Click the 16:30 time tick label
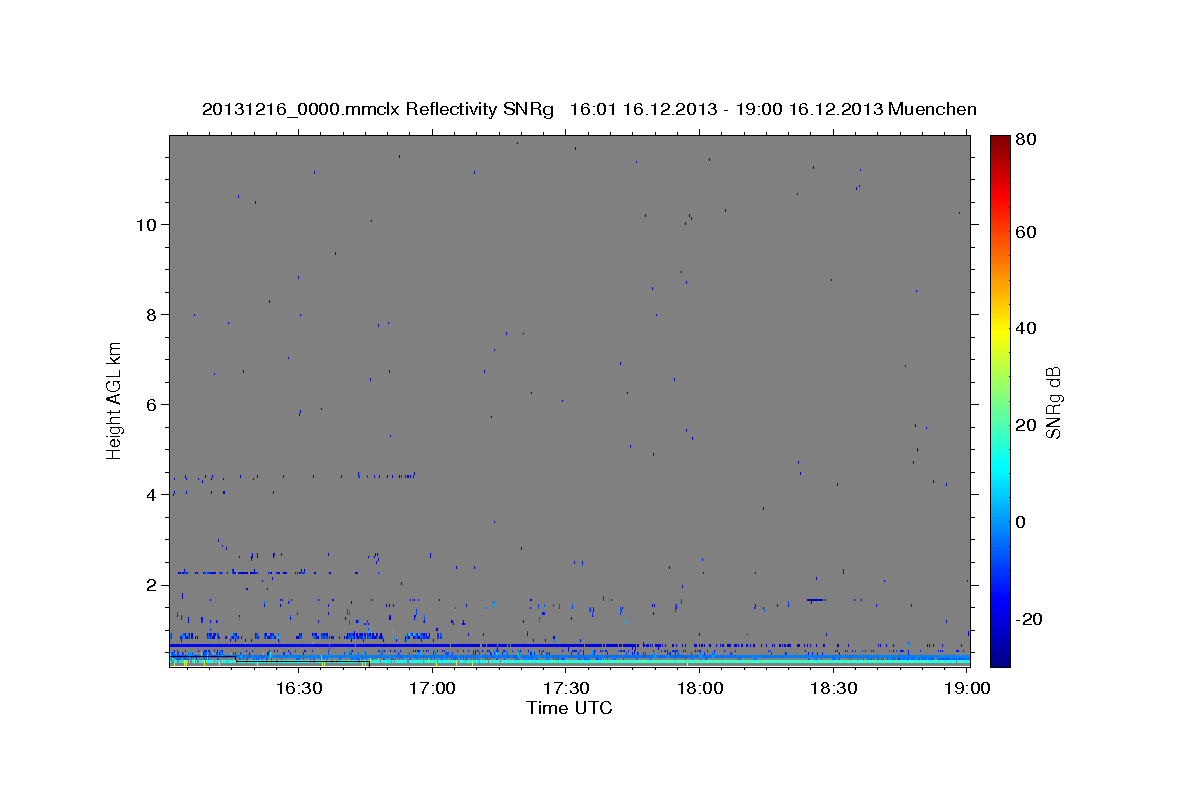This screenshot has width=1200, height=800. point(299,688)
